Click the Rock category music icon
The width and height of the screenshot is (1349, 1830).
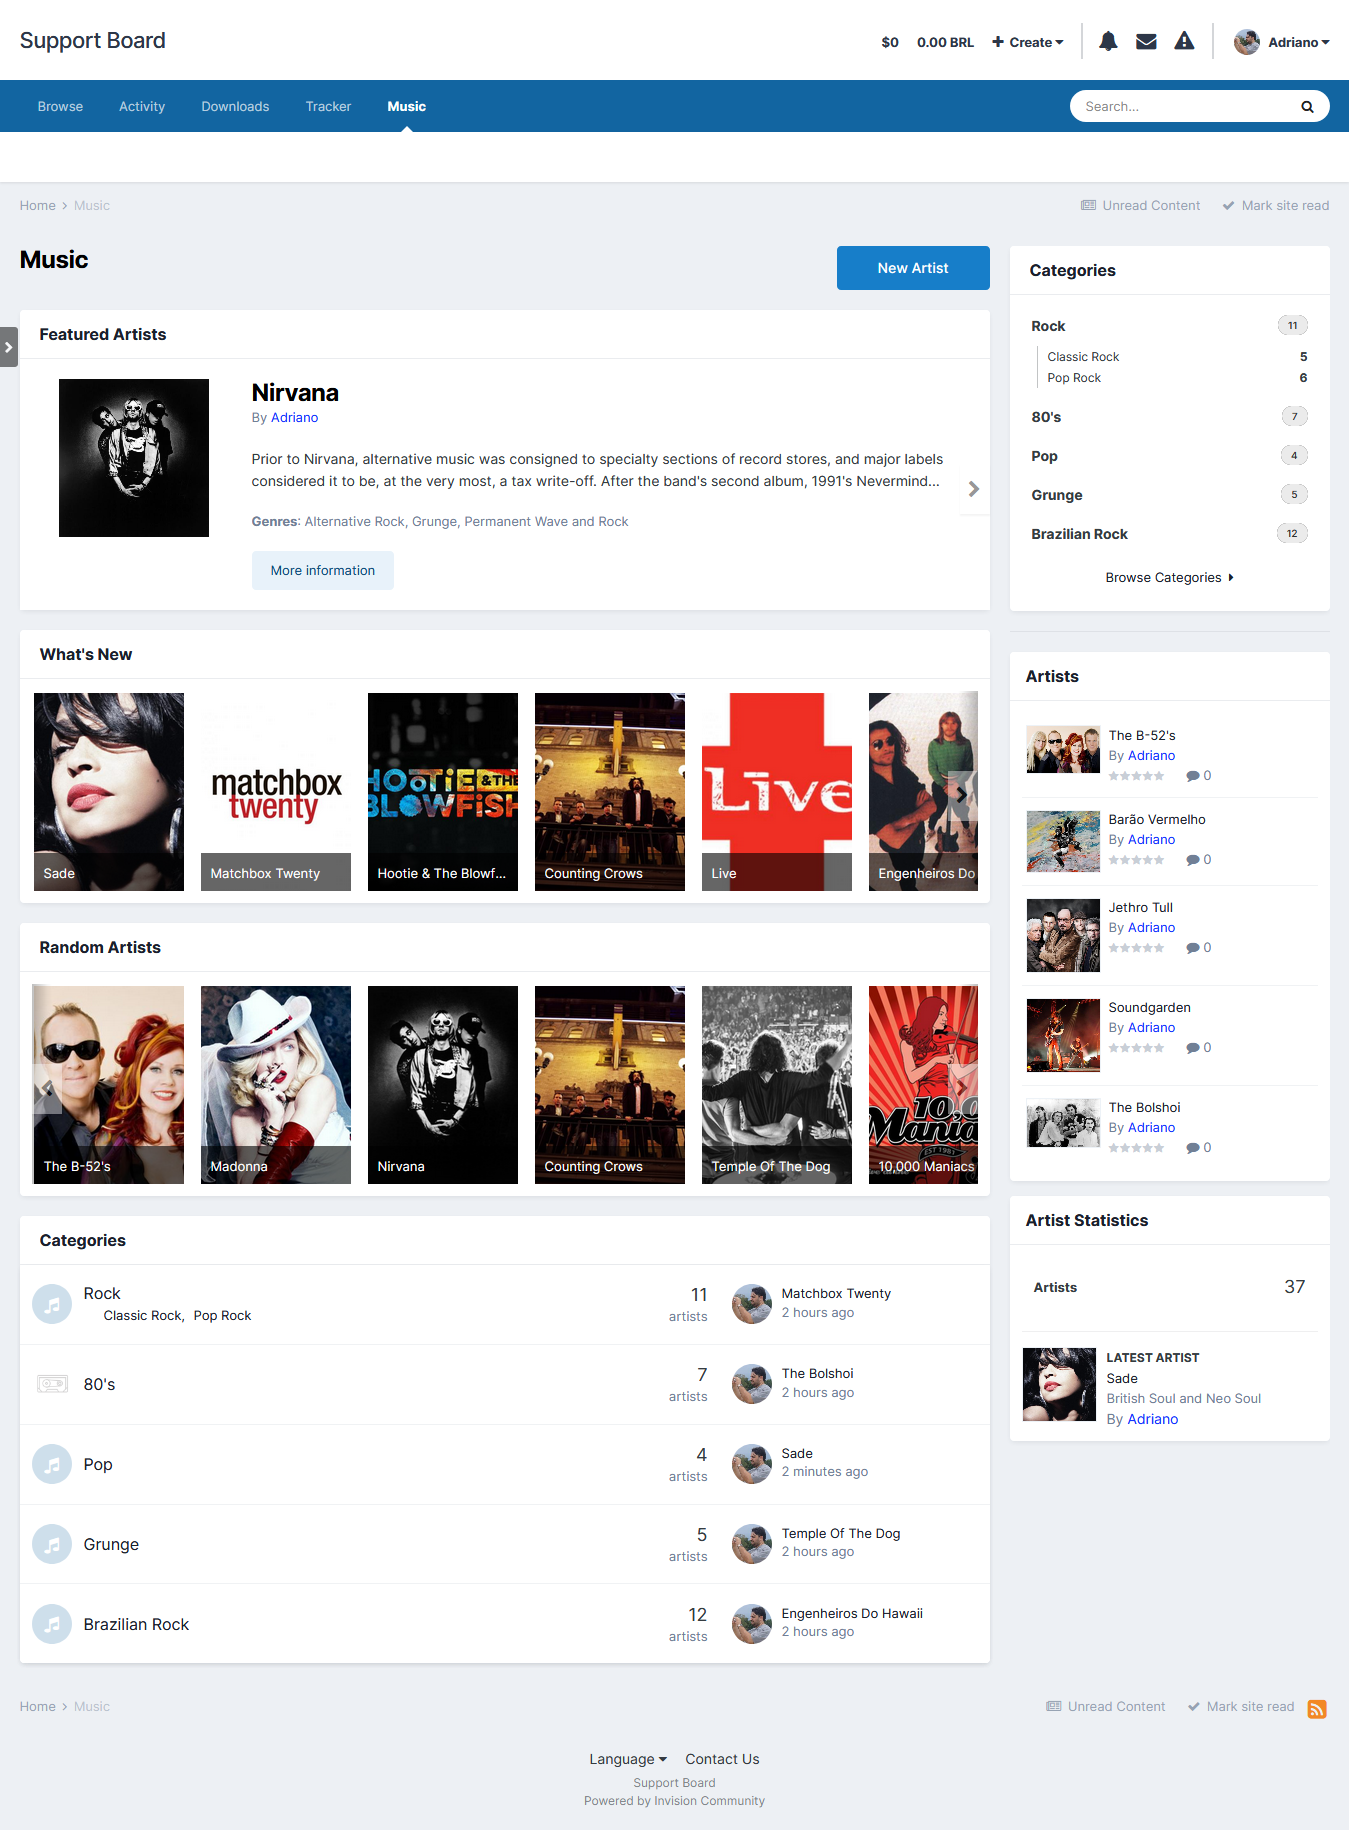(x=52, y=1304)
